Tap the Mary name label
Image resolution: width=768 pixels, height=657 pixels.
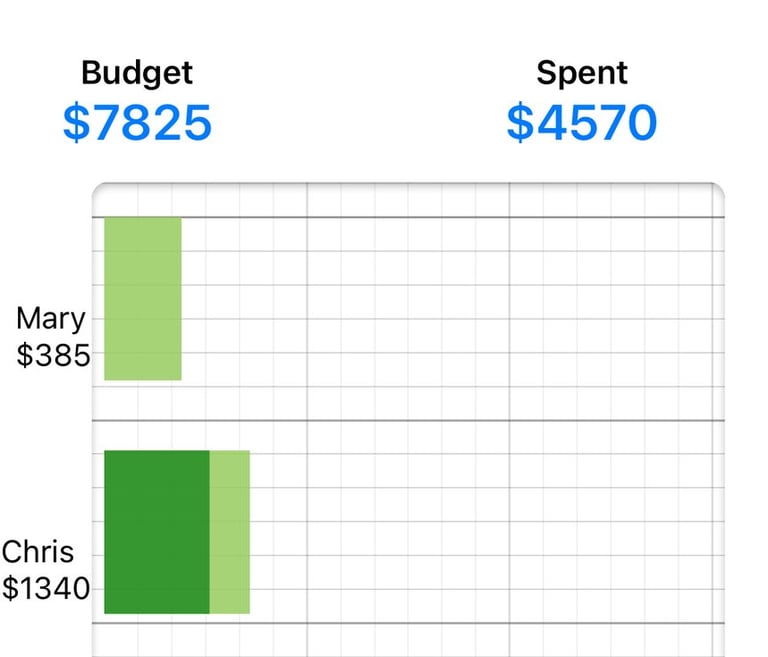coord(51,318)
